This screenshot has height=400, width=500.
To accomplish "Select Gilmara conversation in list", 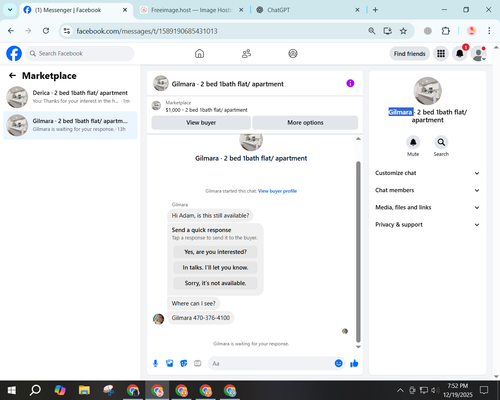I will (70, 125).
